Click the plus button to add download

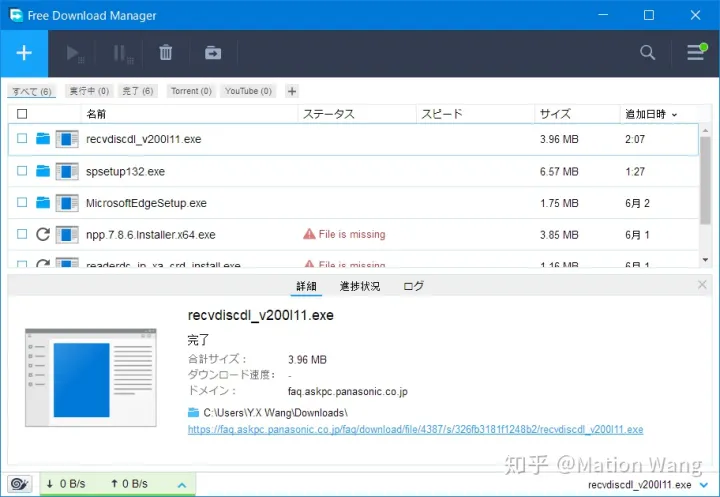24,53
